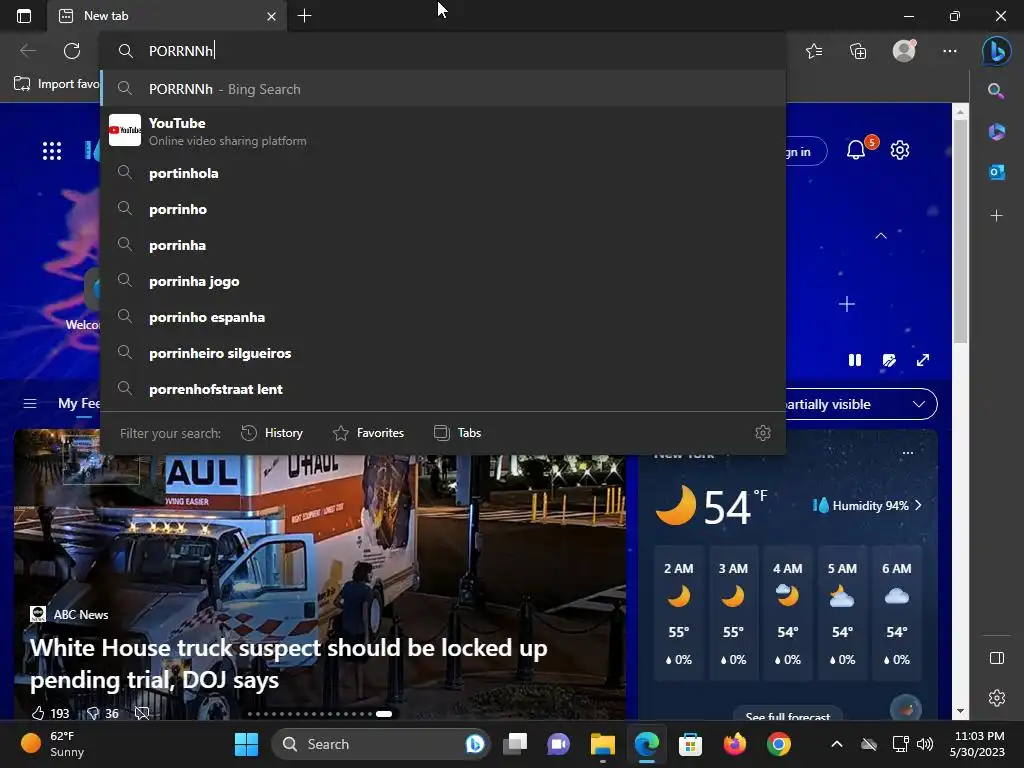The height and width of the screenshot is (768, 1024).
Task: Open the Microsoft 365 sidebar icon
Action: coord(997,132)
